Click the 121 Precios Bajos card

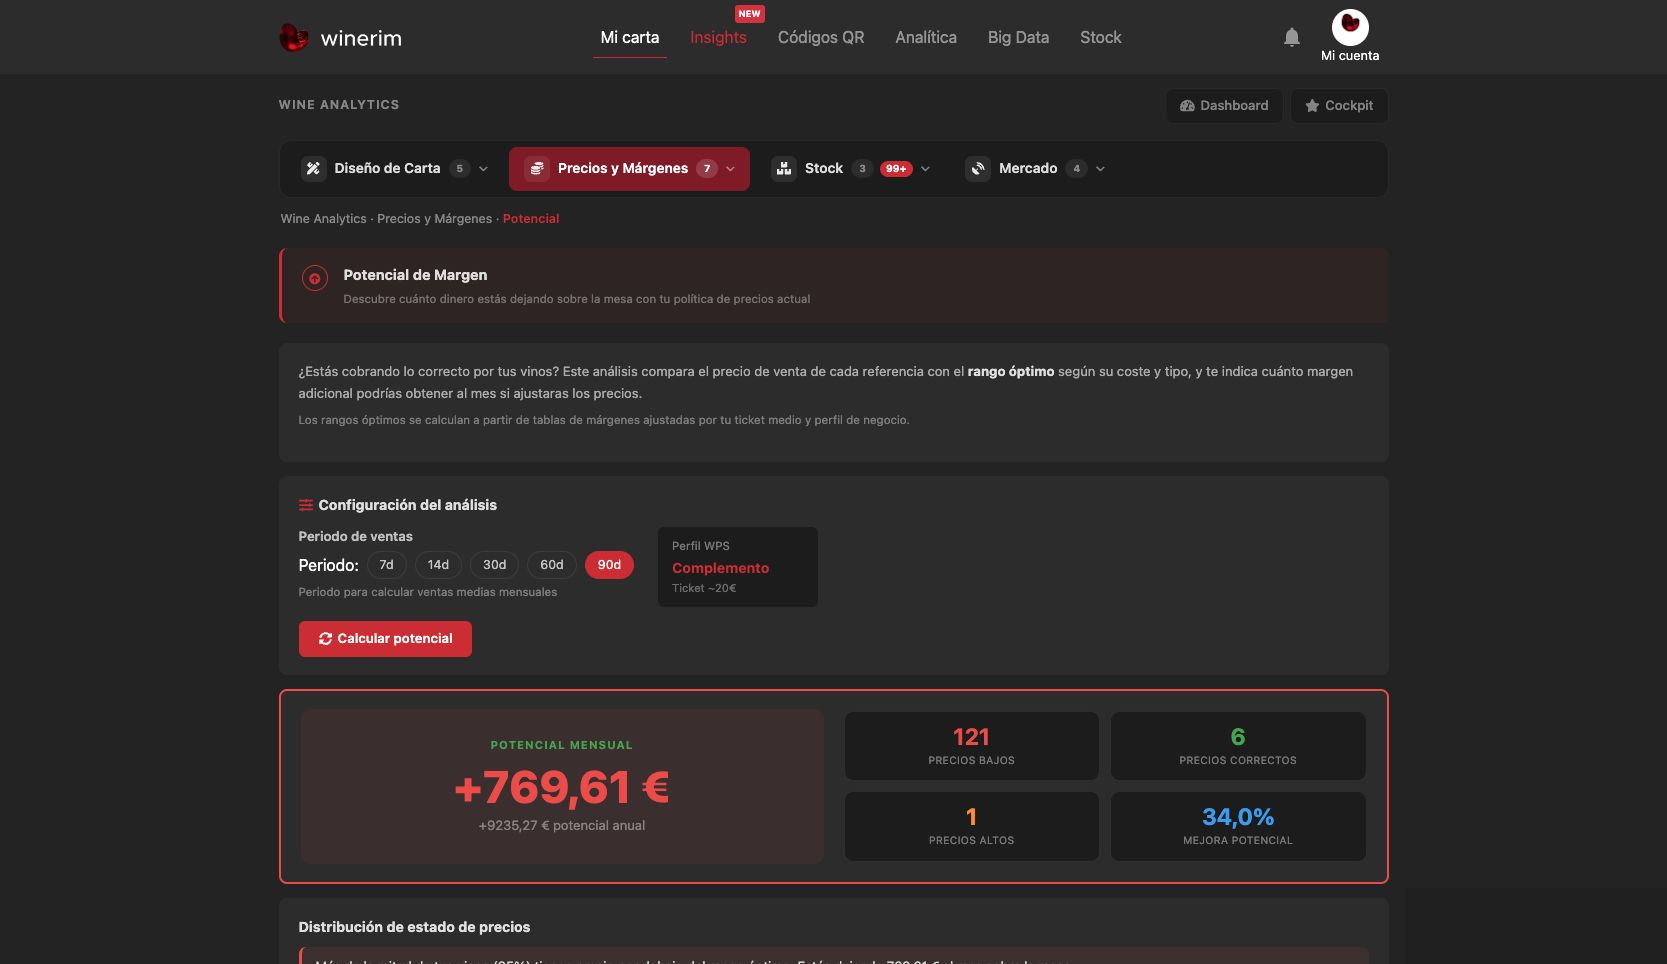972,746
